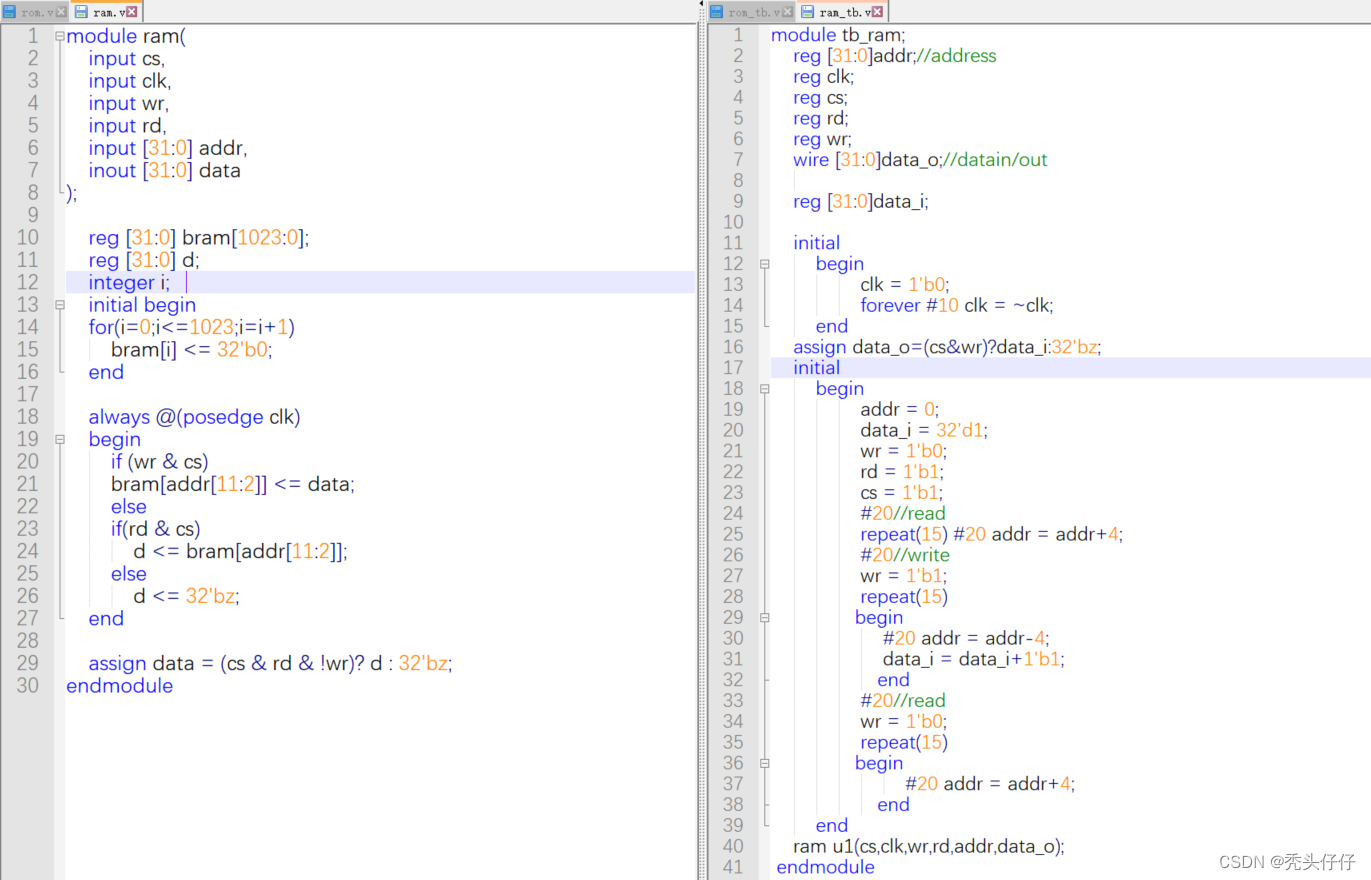
Task: Click 'input wr,' line in ram.v
Action: [128, 103]
